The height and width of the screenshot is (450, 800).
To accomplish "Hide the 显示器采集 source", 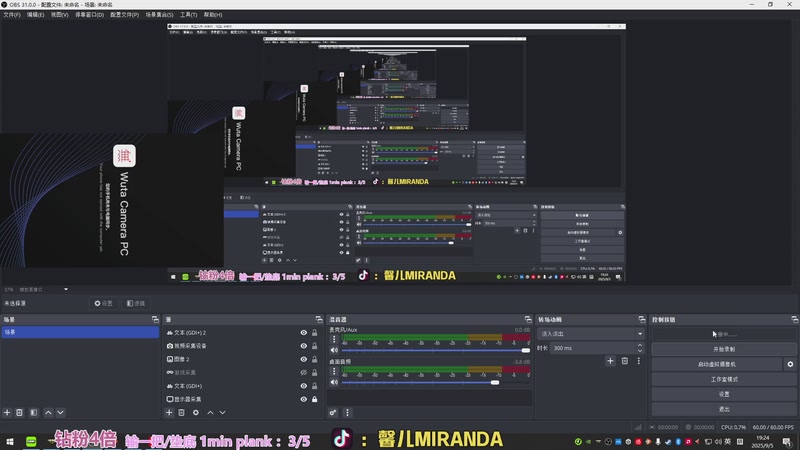I will (304, 399).
